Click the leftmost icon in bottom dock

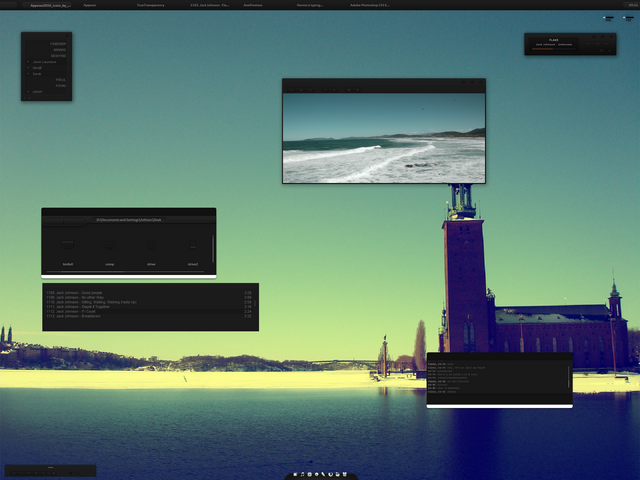[x=297, y=473]
